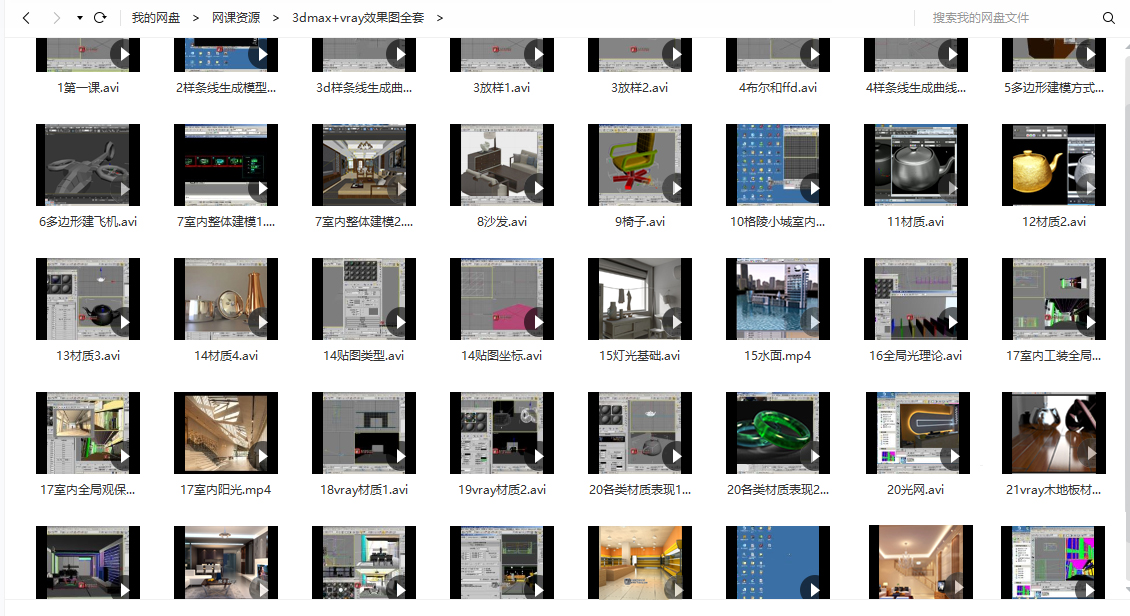The width and height of the screenshot is (1130, 616).
Task: Open 10格陵小城室内 video thumbnail
Action: point(778,165)
